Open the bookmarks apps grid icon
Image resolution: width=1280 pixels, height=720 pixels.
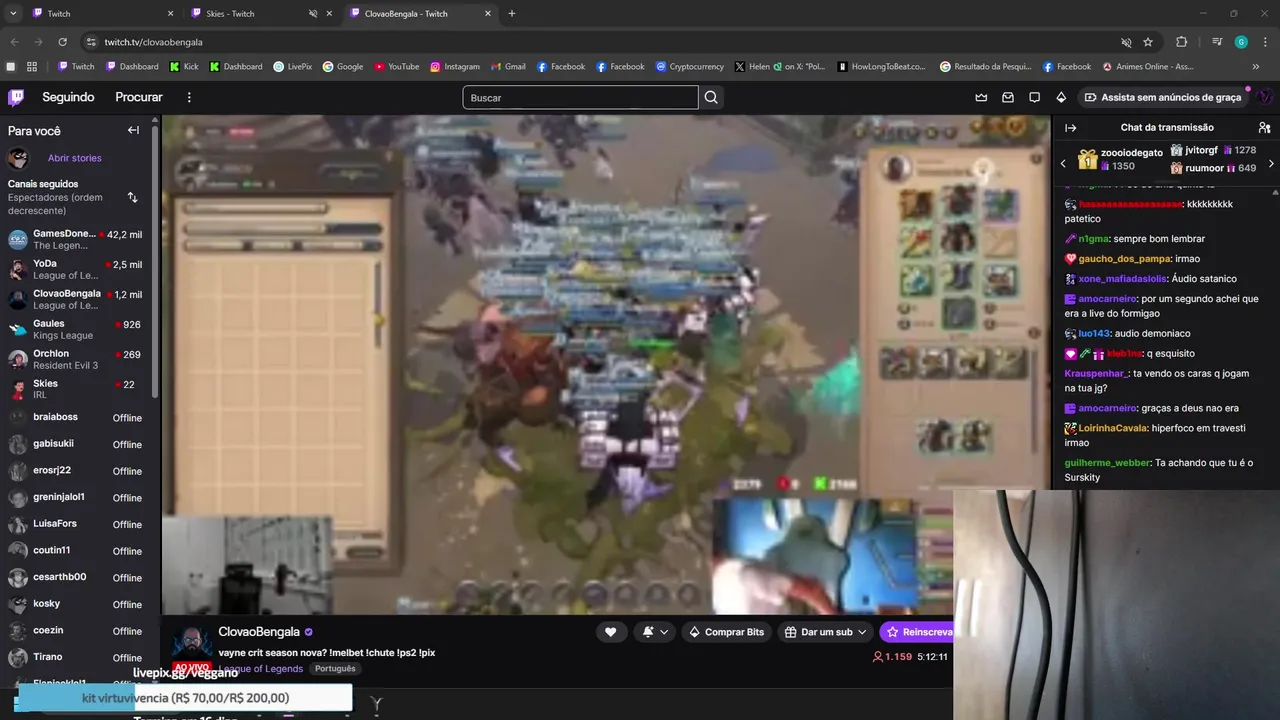(32, 67)
